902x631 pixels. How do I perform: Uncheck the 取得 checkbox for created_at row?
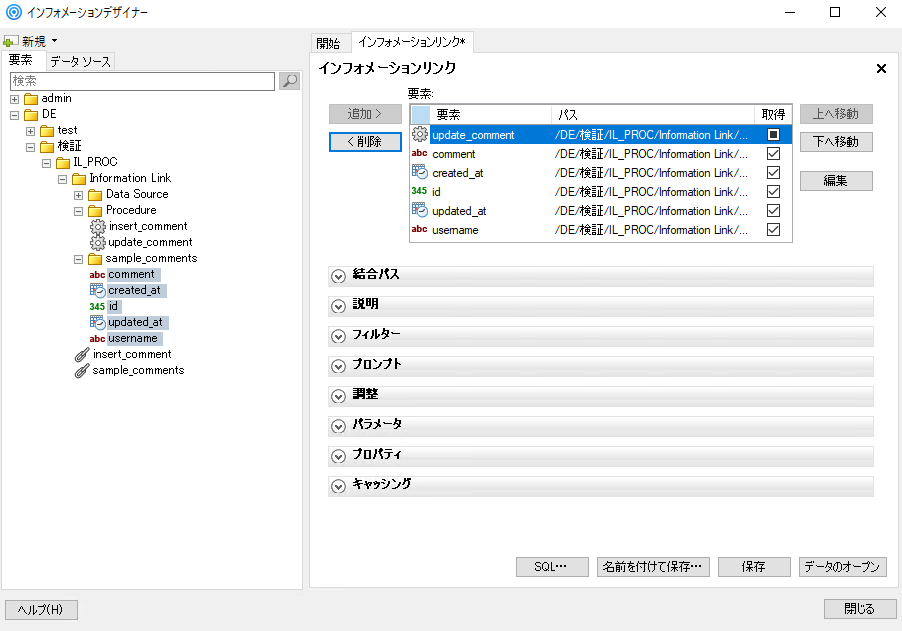tap(773, 173)
